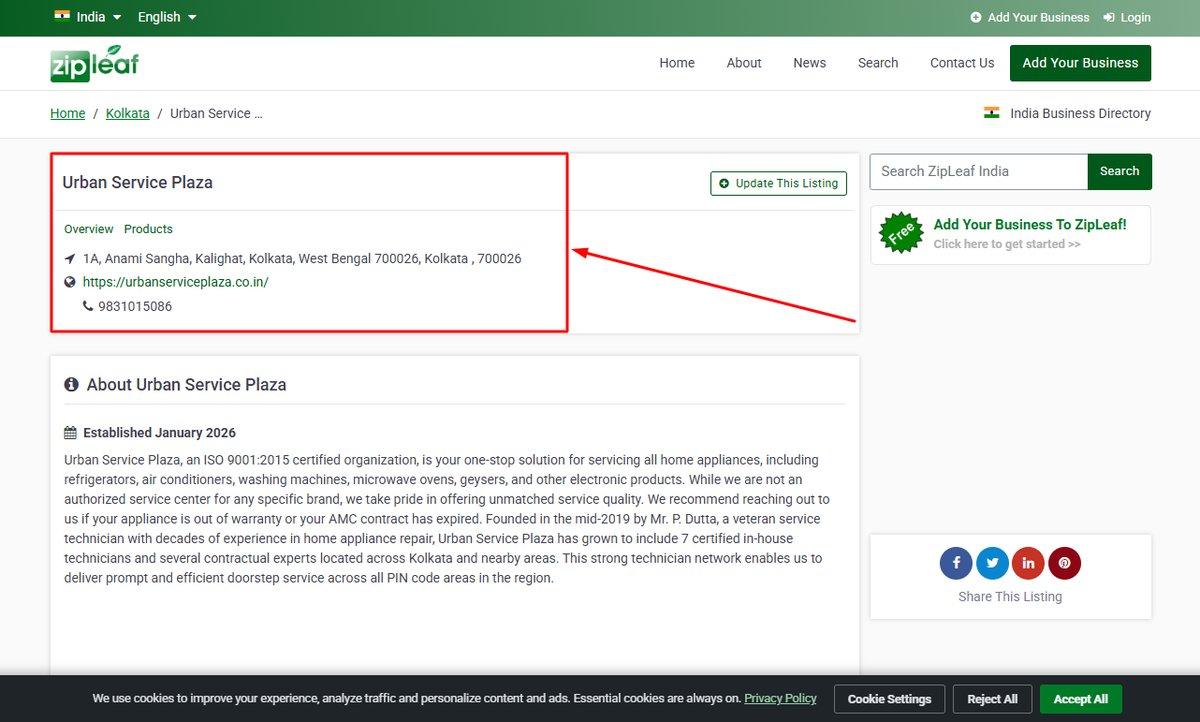Open Cookie Settings
Image resolution: width=1200 pixels, height=722 pixels.
click(889, 699)
